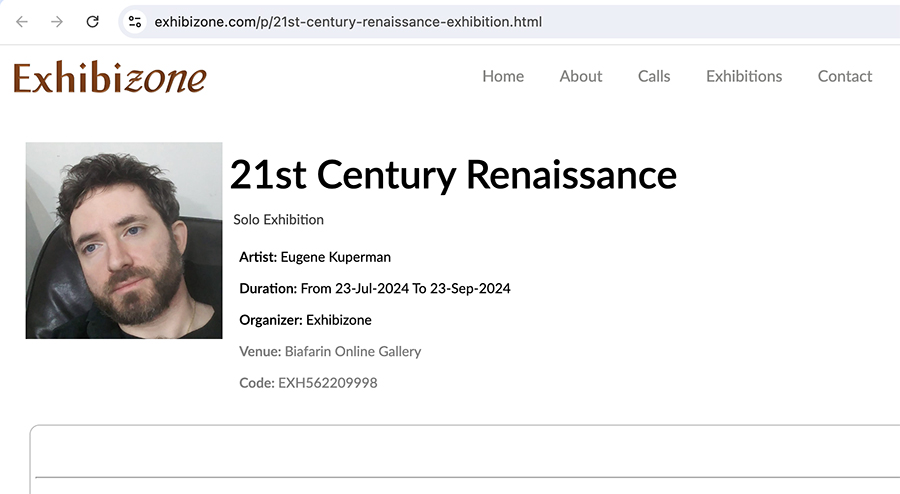Click the Exhibizone logo
The image size is (900, 494).
pyautogui.click(x=110, y=77)
